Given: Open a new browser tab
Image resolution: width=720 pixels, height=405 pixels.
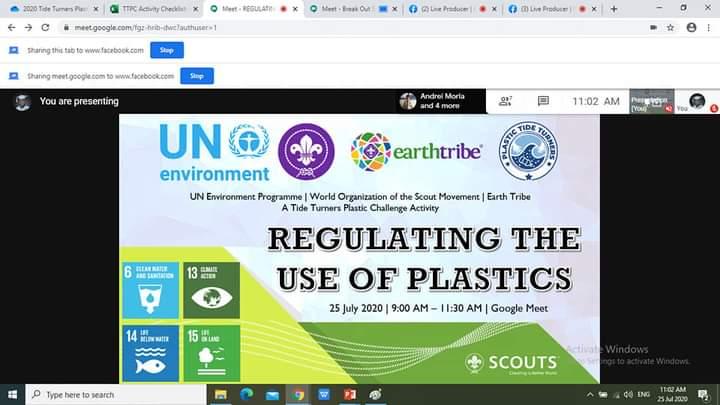Looking at the screenshot, I should coord(614,9).
